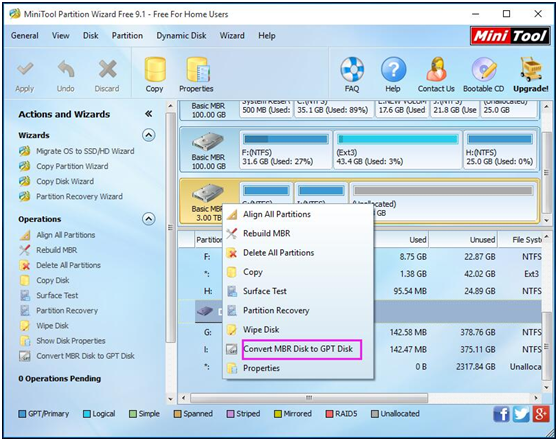This screenshot has width=558, height=441.
Task: Click the Bootable CD icon
Action: 484,69
